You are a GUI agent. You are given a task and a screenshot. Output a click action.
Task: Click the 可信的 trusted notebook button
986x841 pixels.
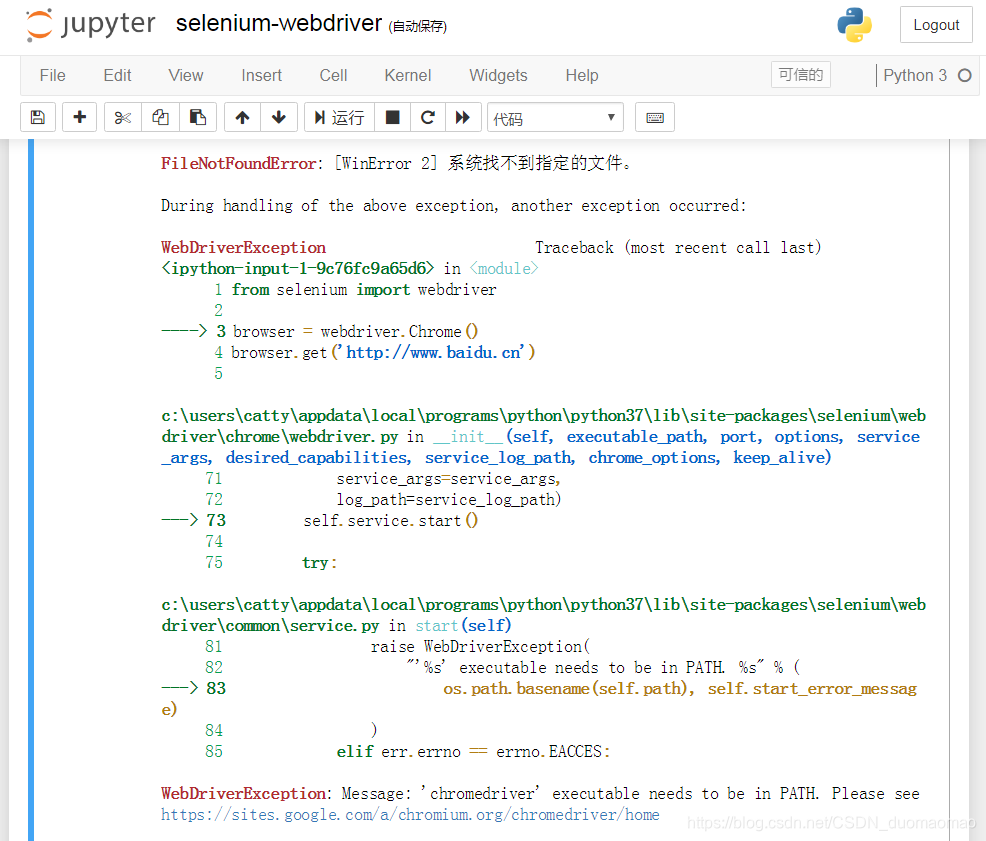[800, 75]
